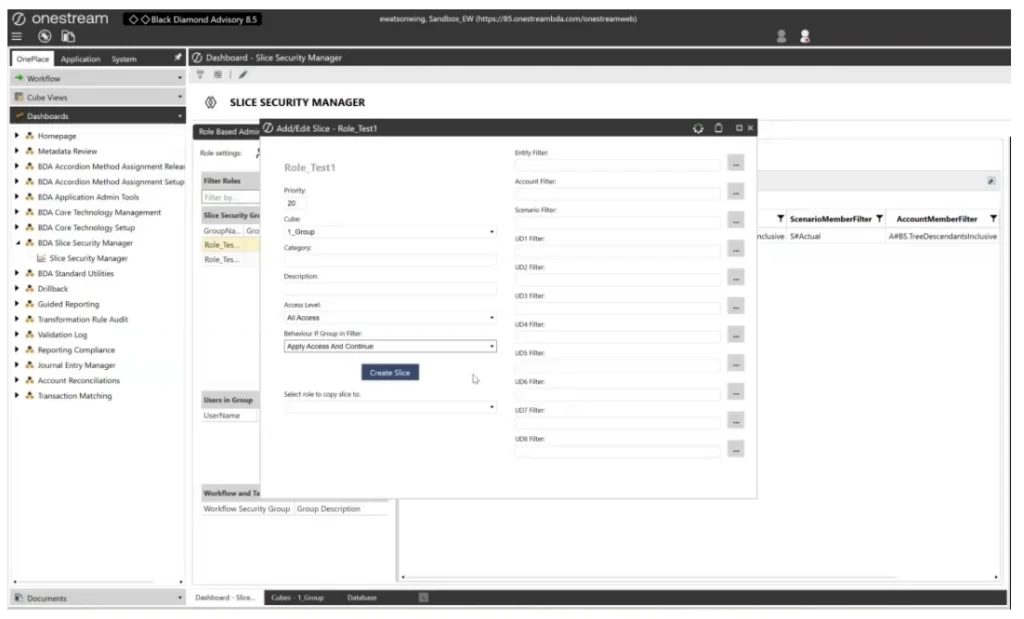This screenshot has width=1024, height=619.
Task: Expand the Drillback tree node
Action: pos(17,289)
